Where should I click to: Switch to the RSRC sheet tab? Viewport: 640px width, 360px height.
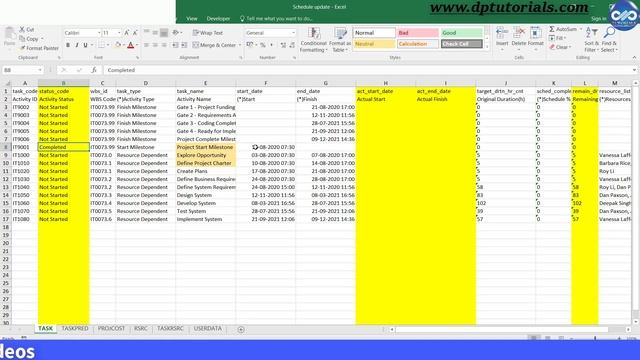click(x=141, y=329)
